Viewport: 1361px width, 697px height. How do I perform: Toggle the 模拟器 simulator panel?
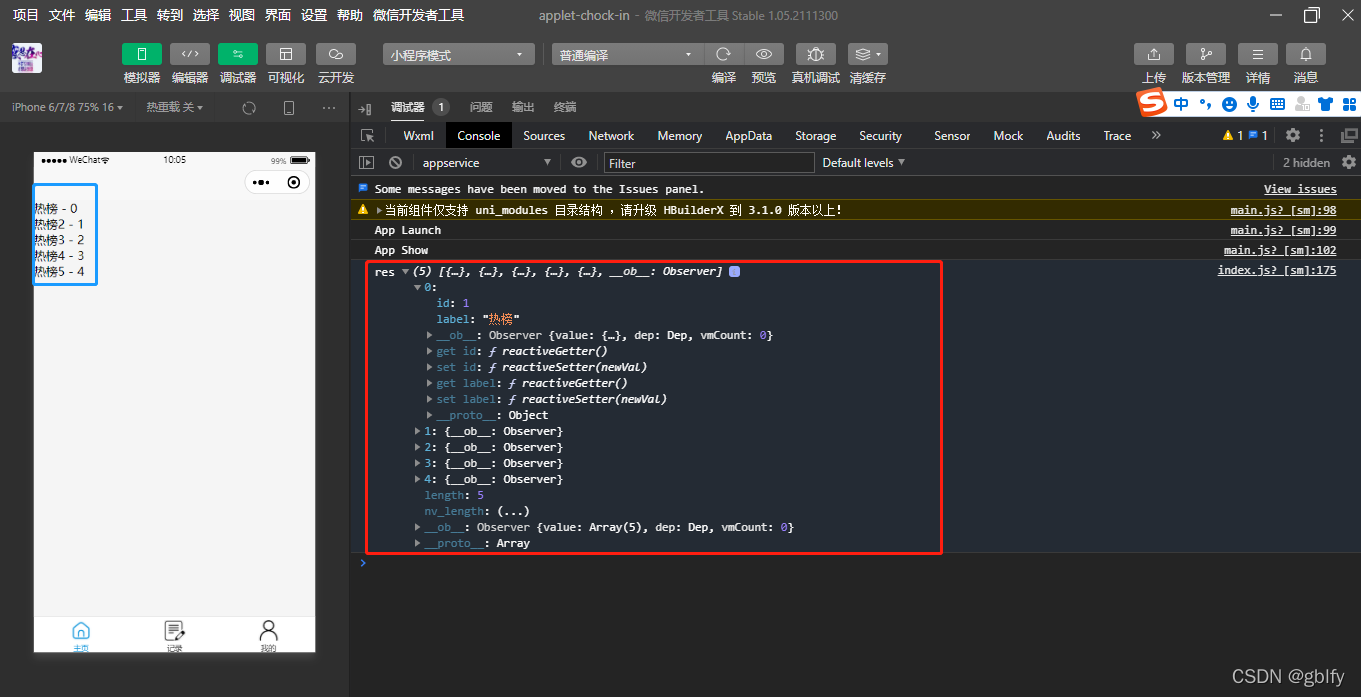pos(141,54)
